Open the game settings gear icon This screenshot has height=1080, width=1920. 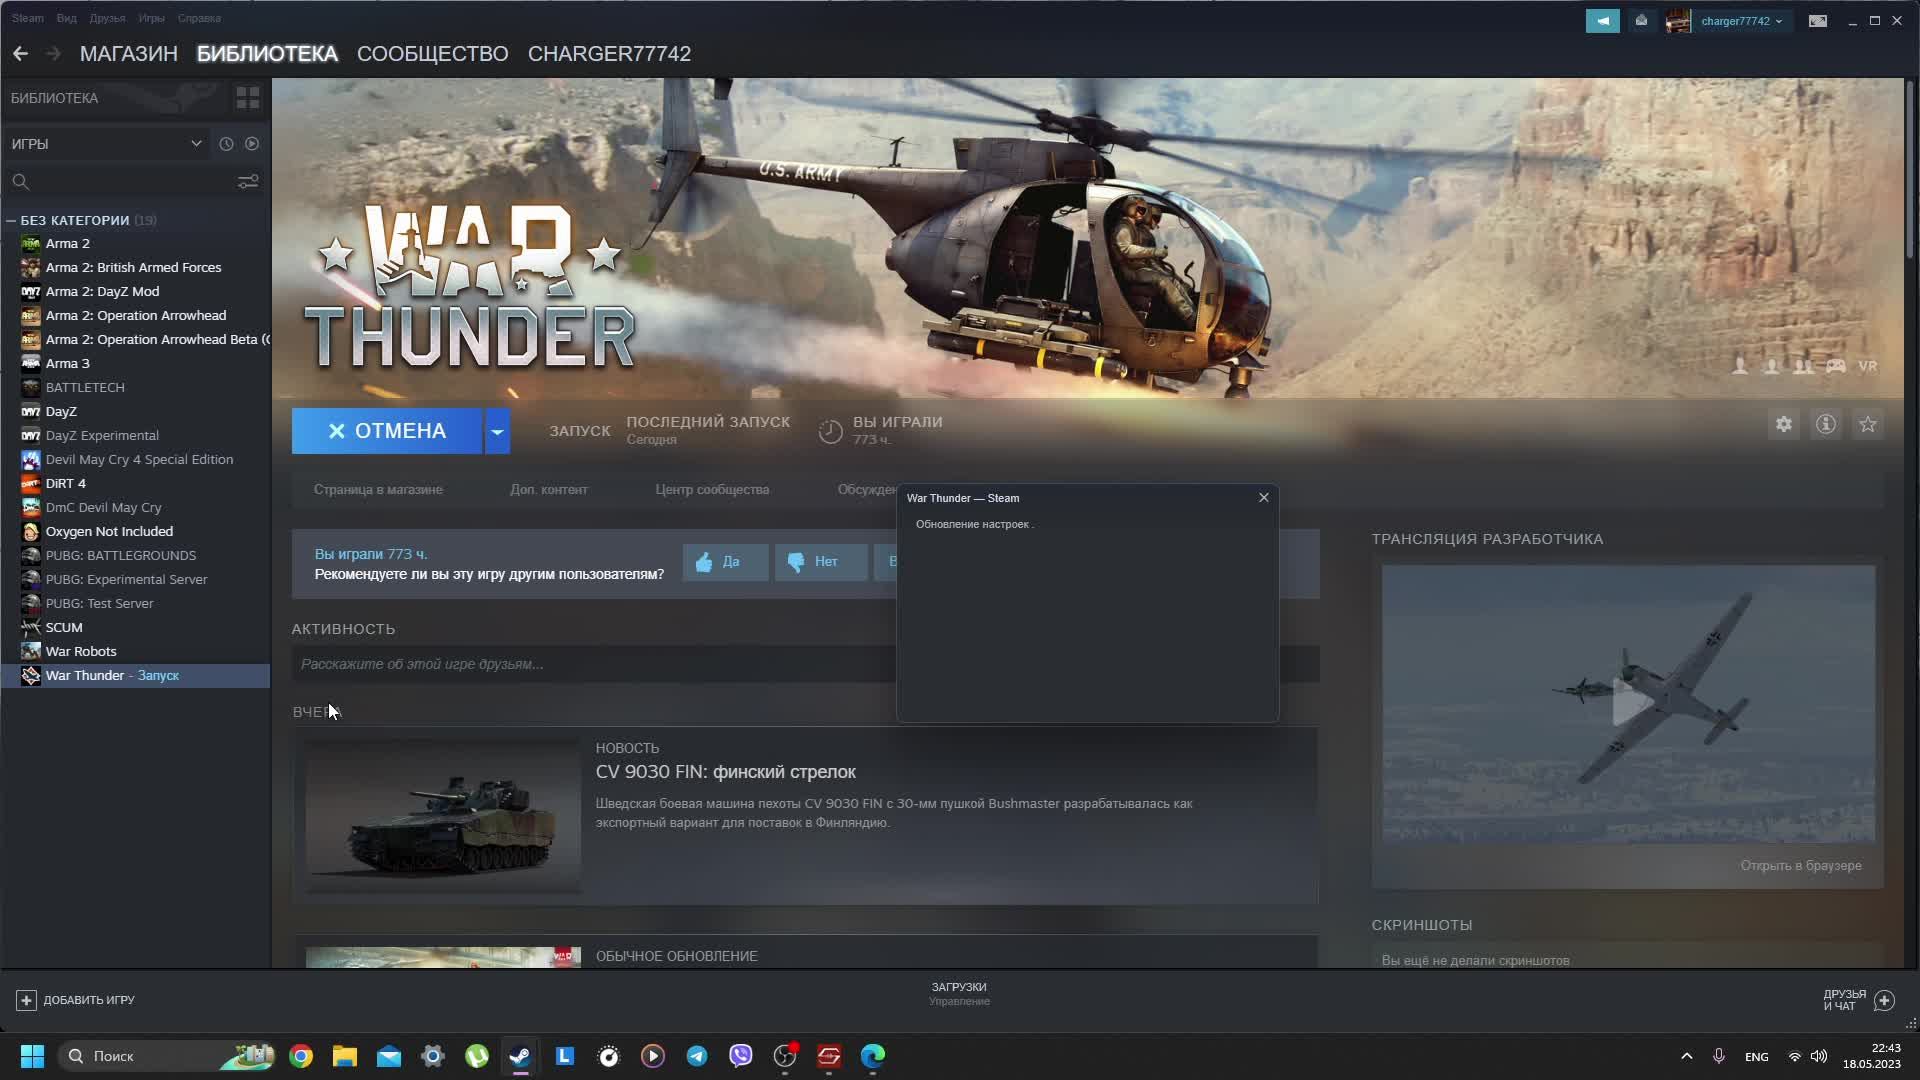coord(1784,425)
